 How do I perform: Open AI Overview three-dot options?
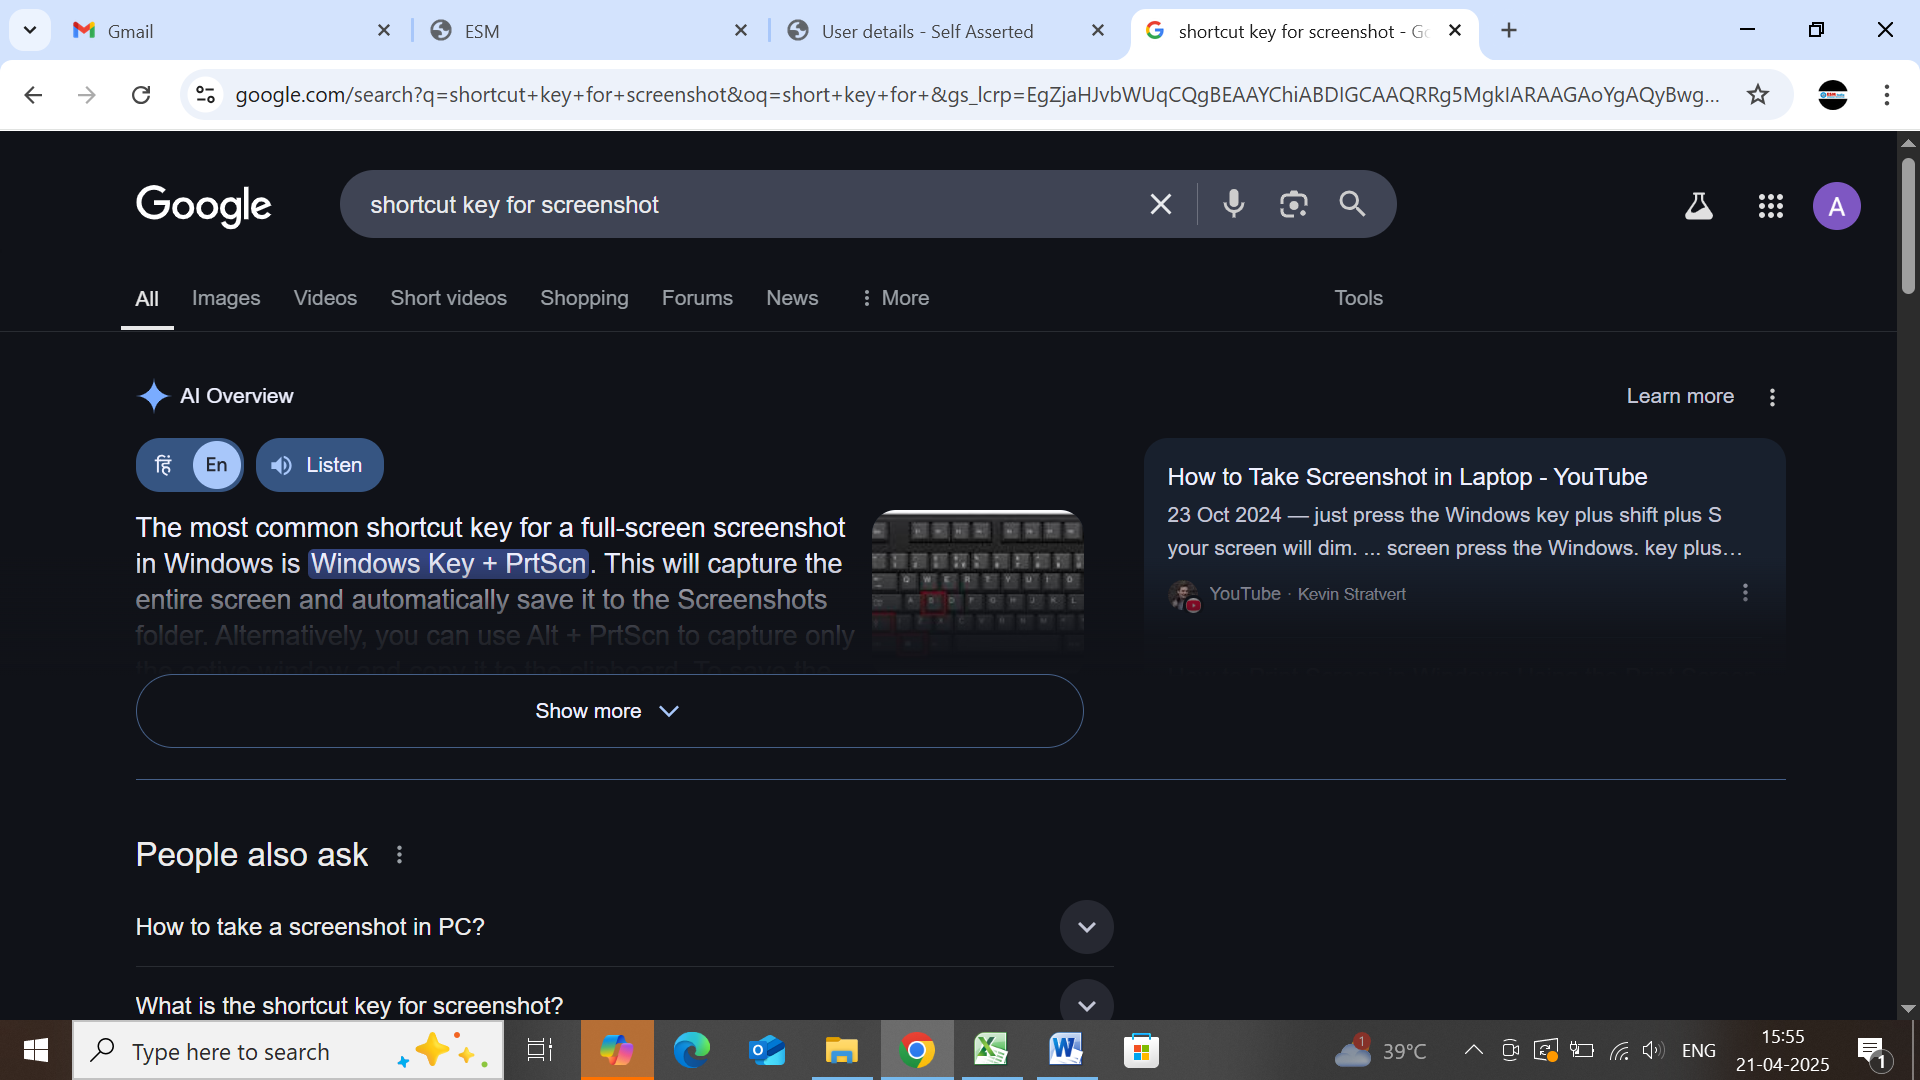point(1772,397)
